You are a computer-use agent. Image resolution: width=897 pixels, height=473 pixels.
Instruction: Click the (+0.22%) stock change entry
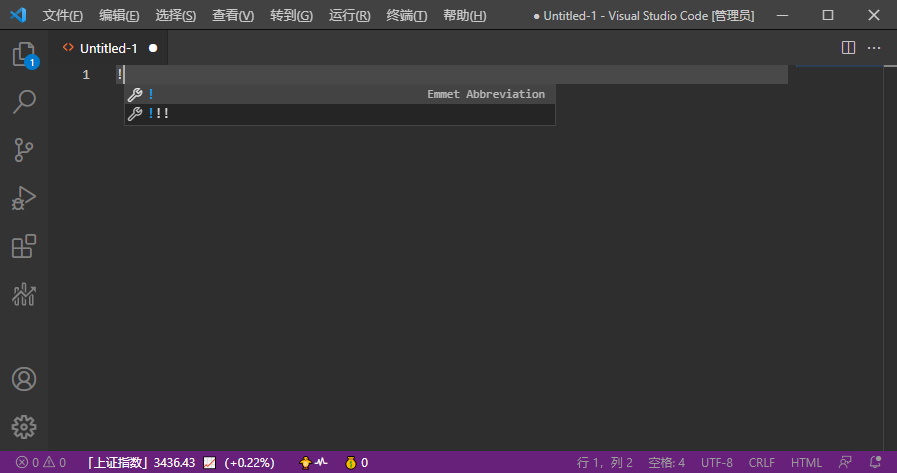coord(249,462)
